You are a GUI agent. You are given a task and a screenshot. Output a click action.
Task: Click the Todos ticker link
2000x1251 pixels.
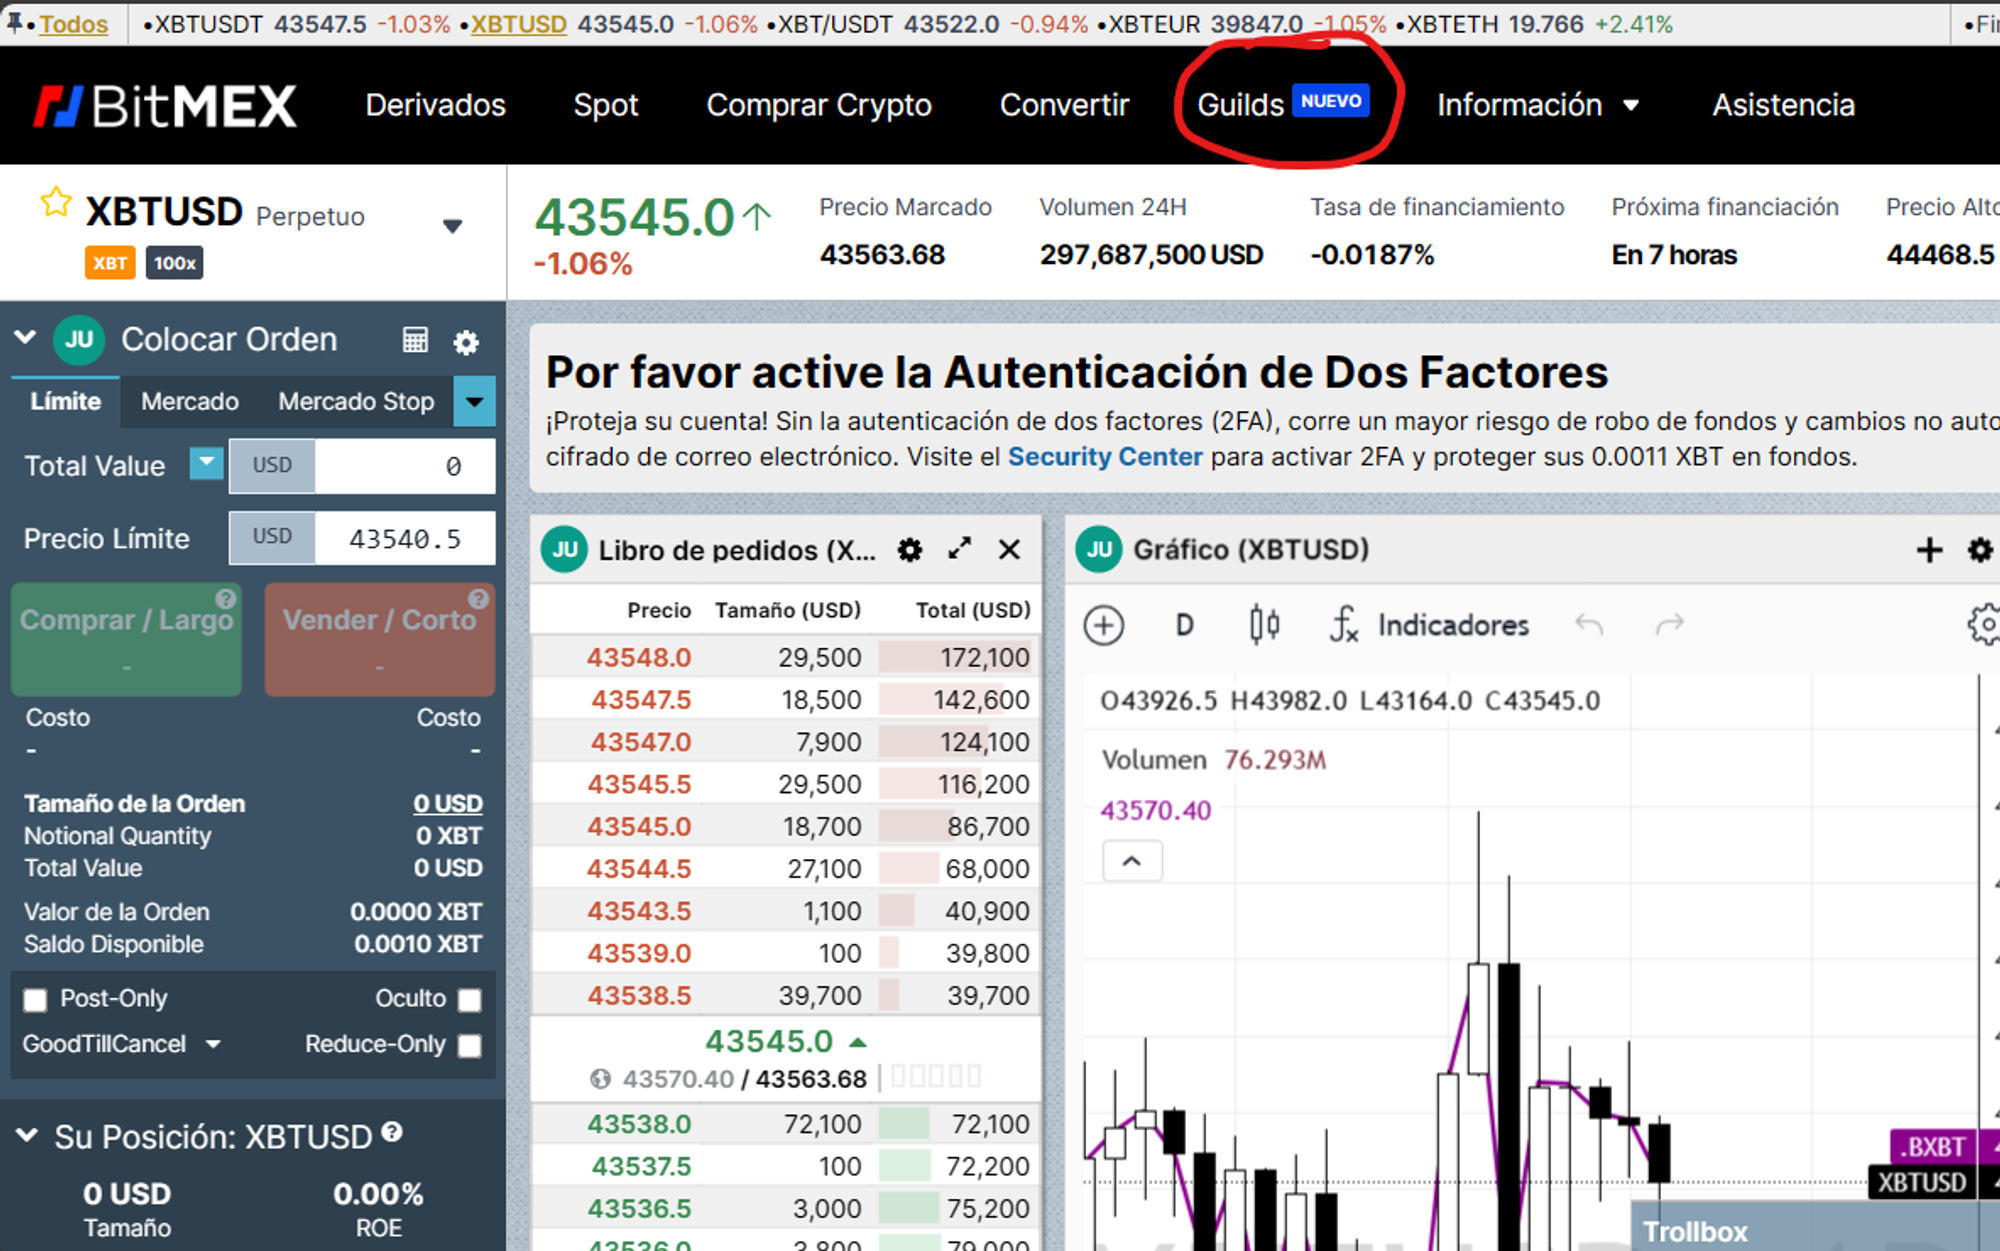pos(73,24)
